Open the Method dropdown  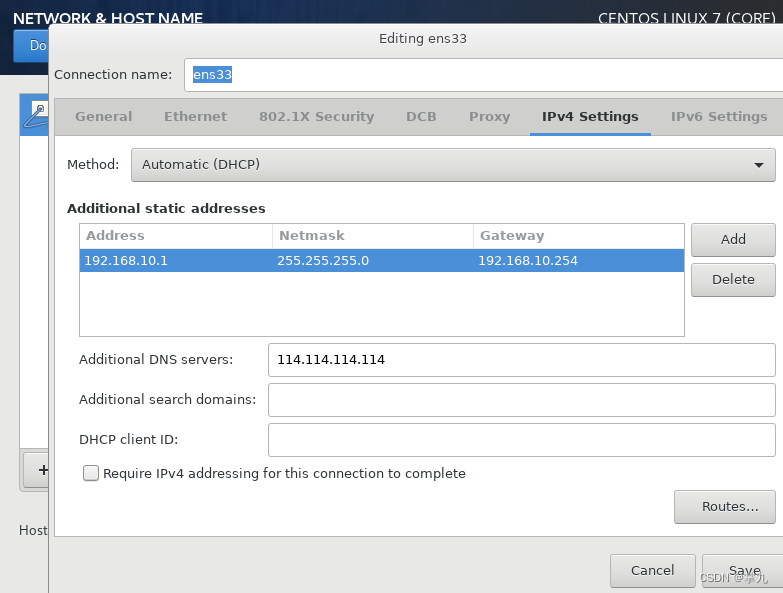coord(453,164)
